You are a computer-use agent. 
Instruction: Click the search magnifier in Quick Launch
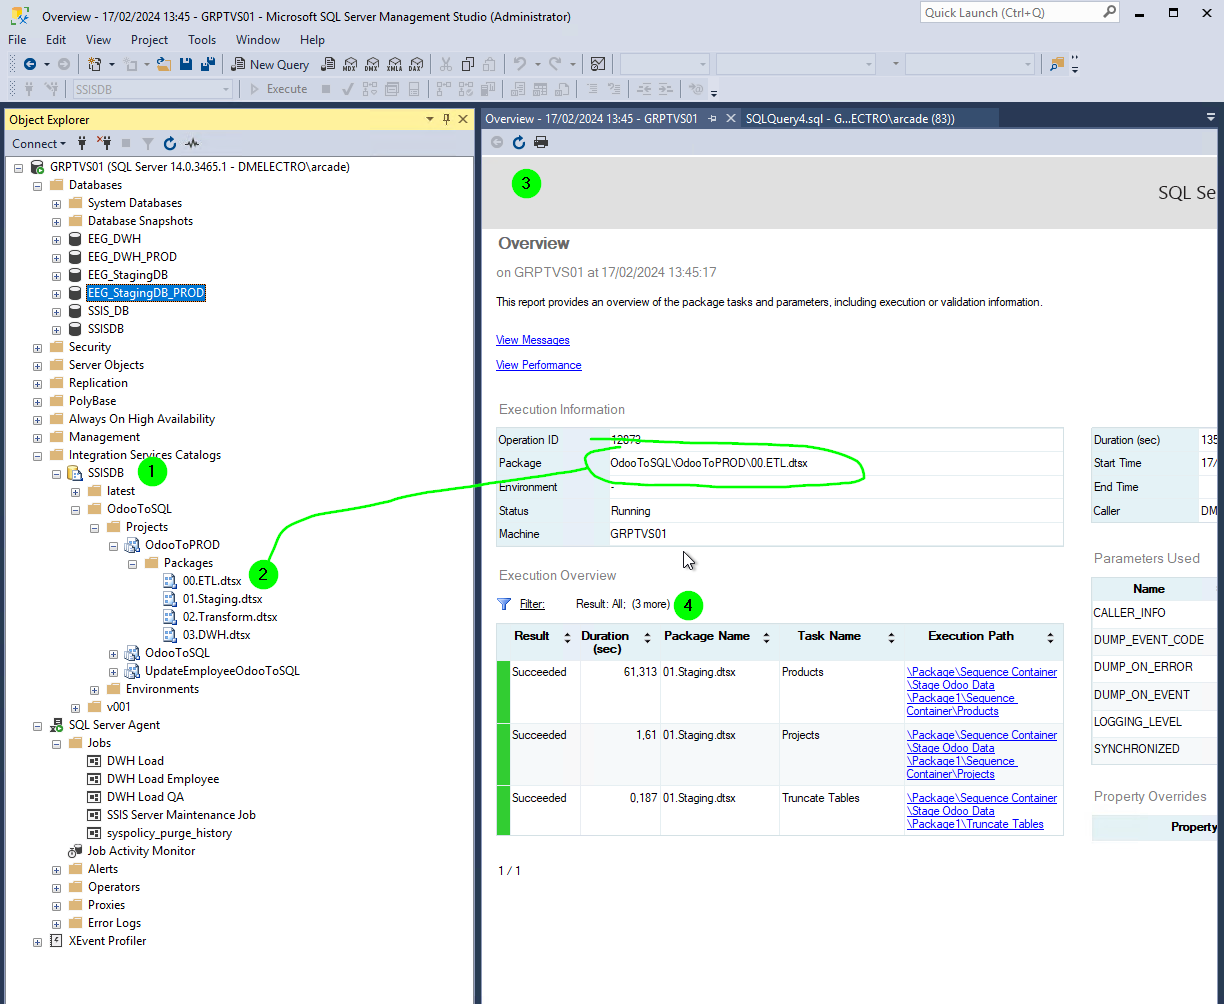(1109, 12)
